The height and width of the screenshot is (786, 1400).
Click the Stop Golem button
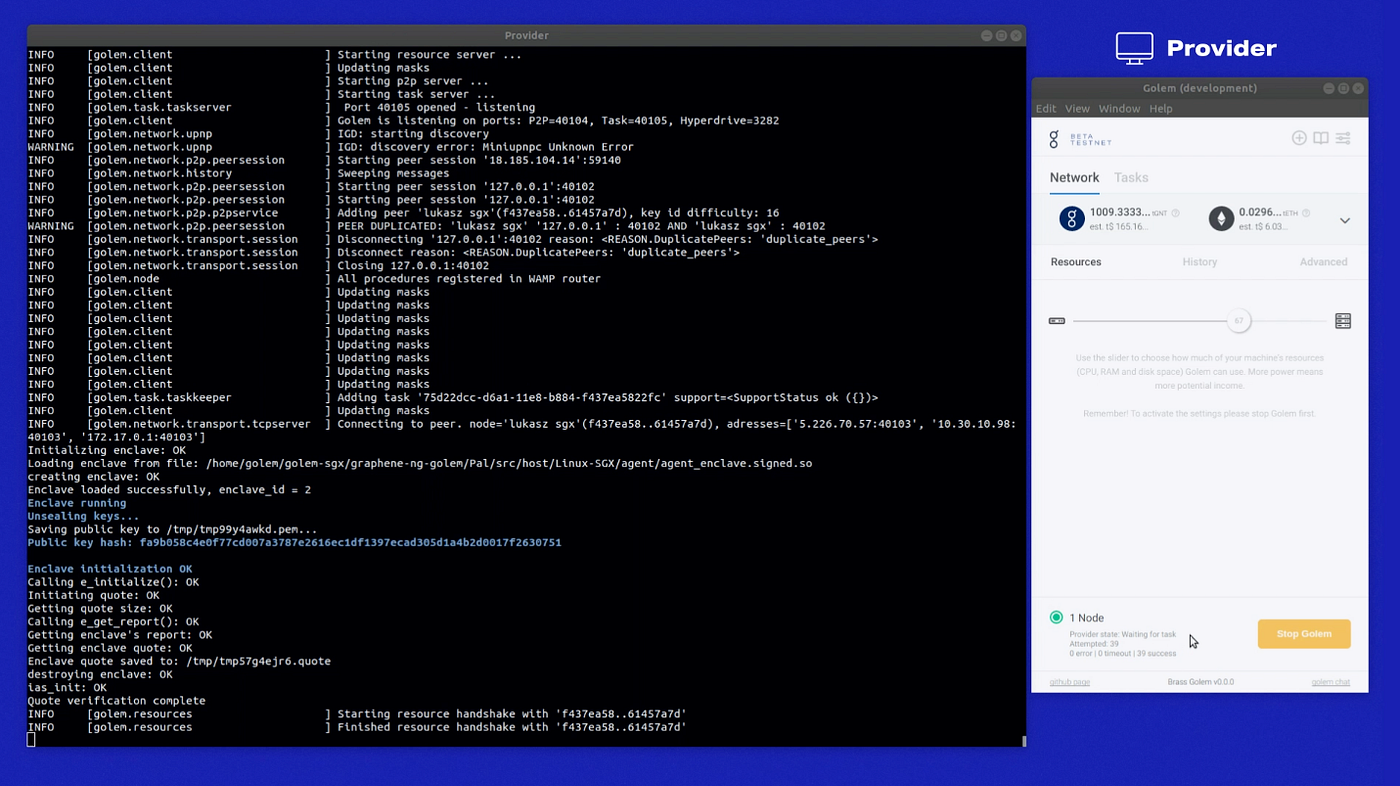pyautogui.click(x=1304, y=634)
